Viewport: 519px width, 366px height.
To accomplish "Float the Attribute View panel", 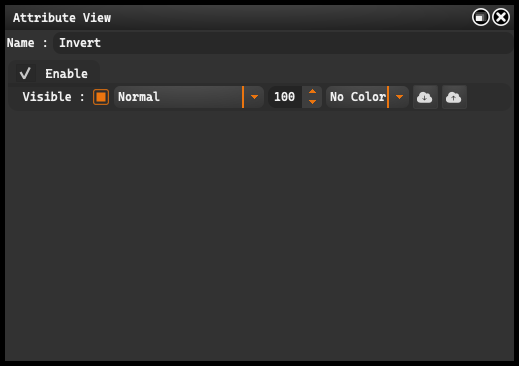I will point(480,17).
